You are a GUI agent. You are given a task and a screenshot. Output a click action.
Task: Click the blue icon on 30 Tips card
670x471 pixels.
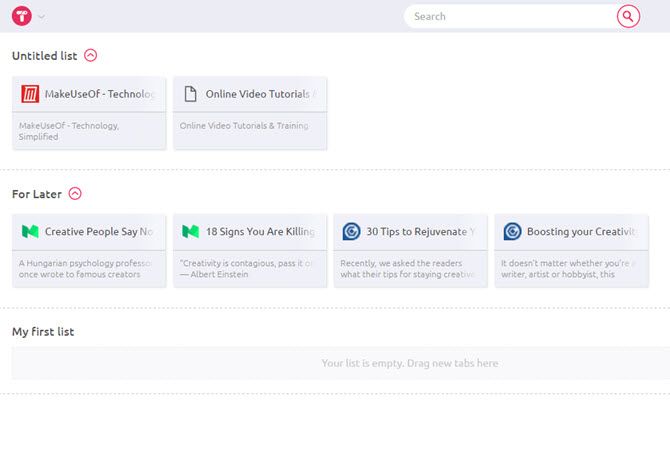pyautogui.click(x=352, y=232)
